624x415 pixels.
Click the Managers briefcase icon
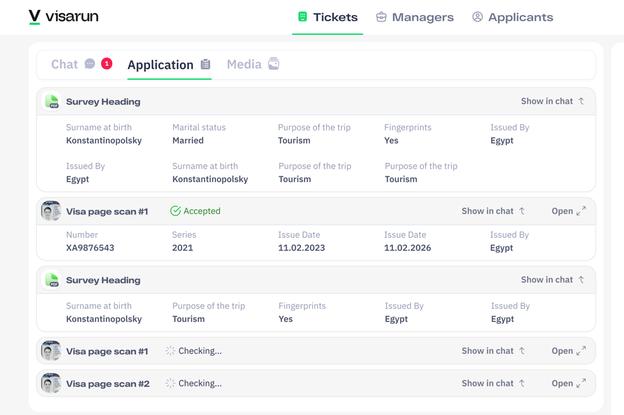coord(381,17)
